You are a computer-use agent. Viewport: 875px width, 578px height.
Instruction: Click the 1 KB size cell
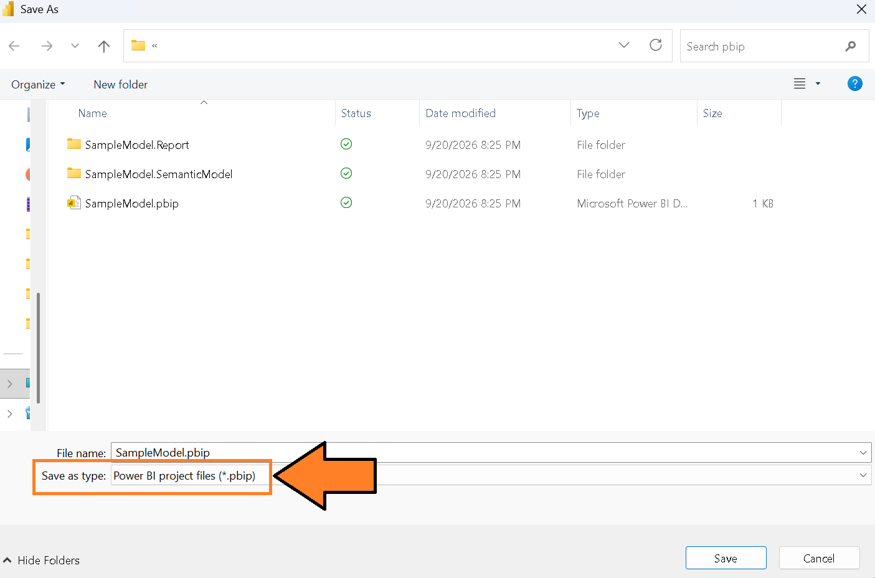[x=762, y=204]
